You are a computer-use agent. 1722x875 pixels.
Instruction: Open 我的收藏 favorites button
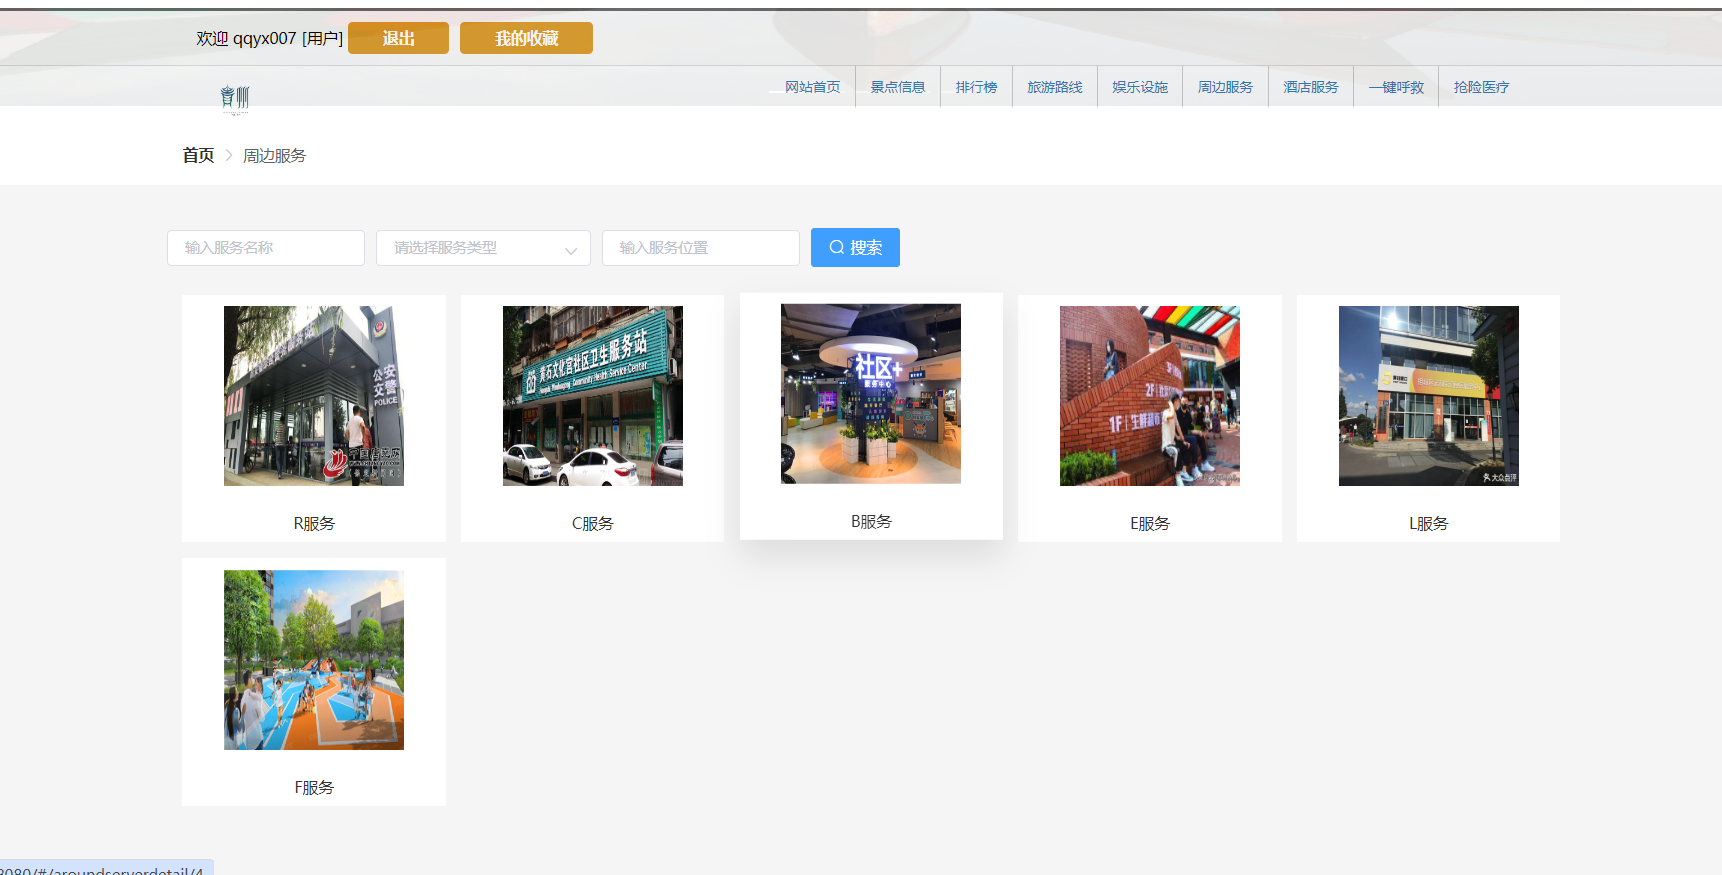pos(526,38)
